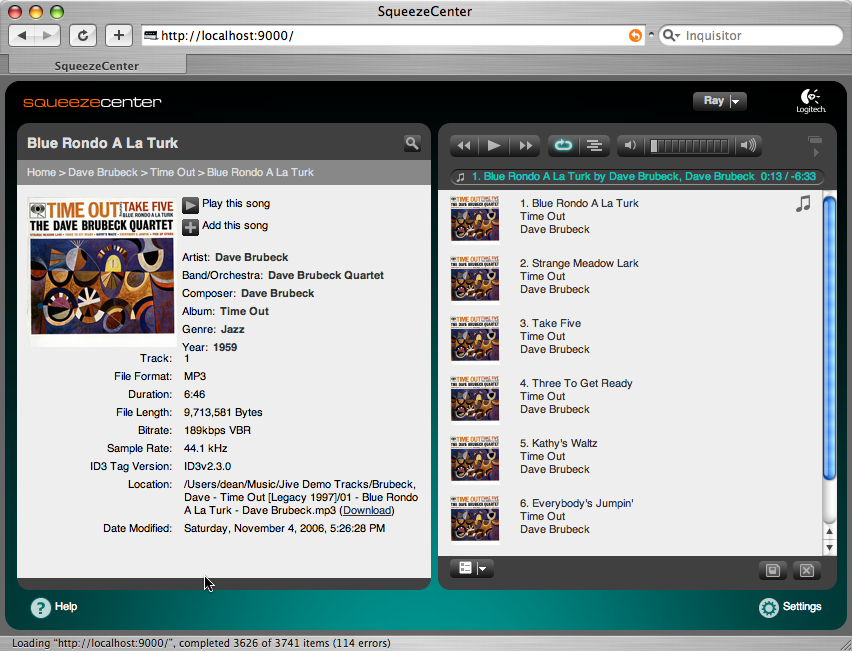
Task: Toggle the panel expand icon near Logitech
Action: coord(814,146)
